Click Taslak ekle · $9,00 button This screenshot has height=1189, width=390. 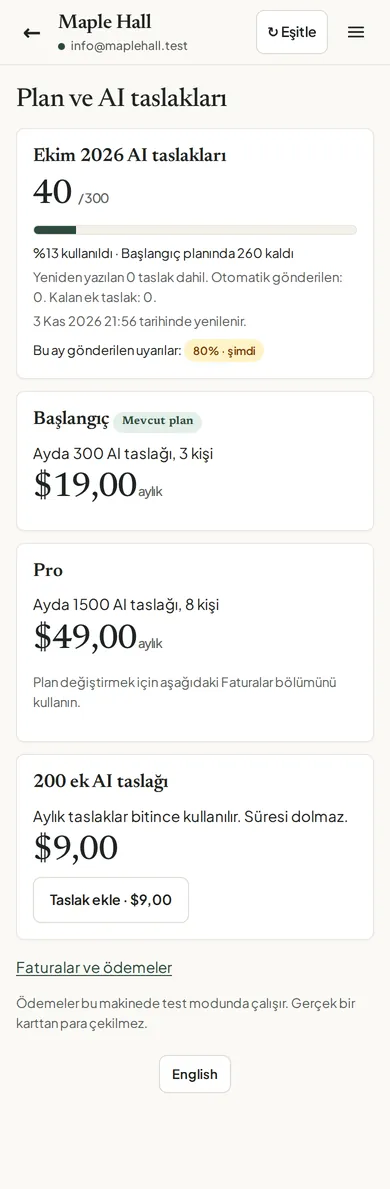coord(111,900)
